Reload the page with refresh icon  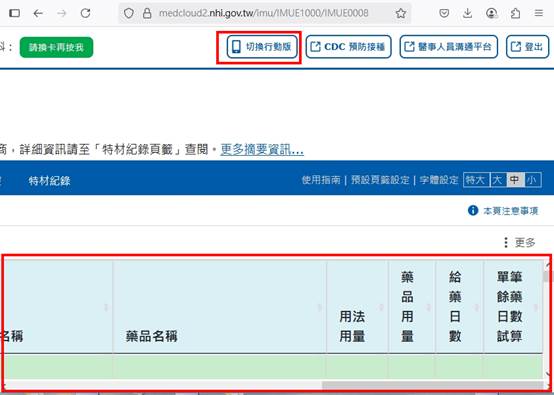(x=86, y=13)
